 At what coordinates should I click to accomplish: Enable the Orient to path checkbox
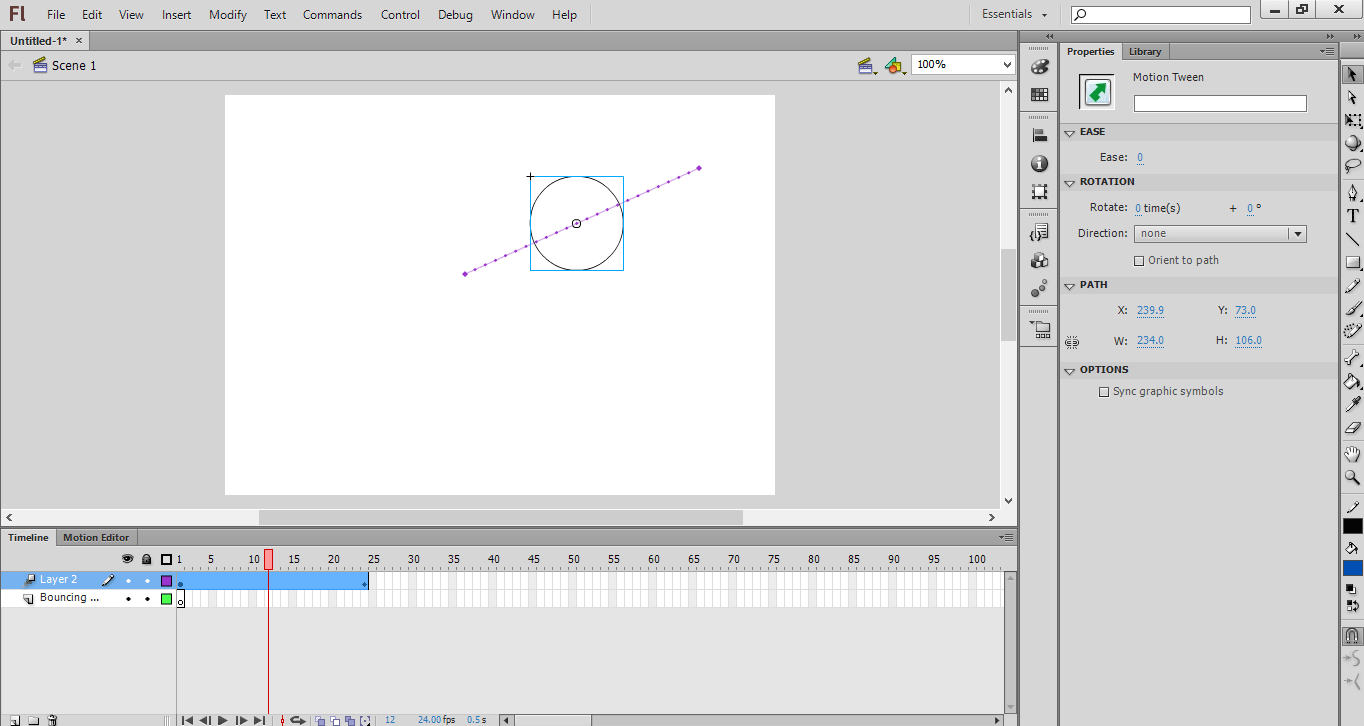(1139, 261)
